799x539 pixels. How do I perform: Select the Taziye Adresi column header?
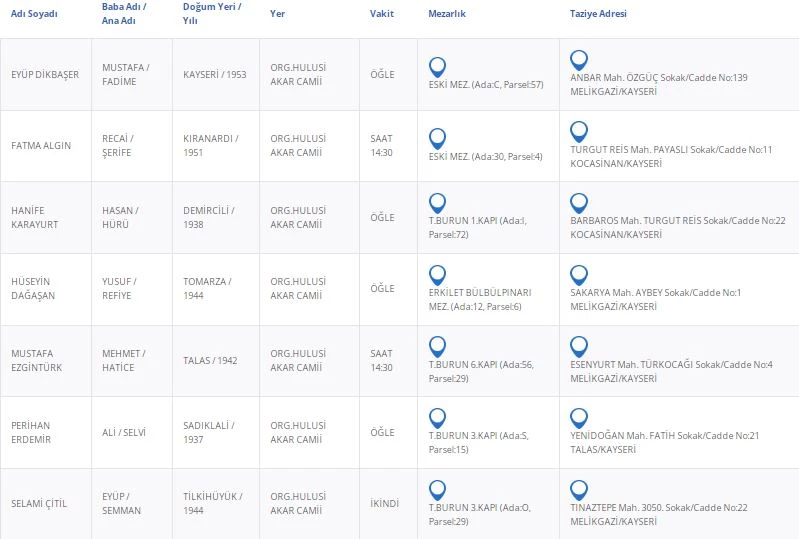click(598, 14)
